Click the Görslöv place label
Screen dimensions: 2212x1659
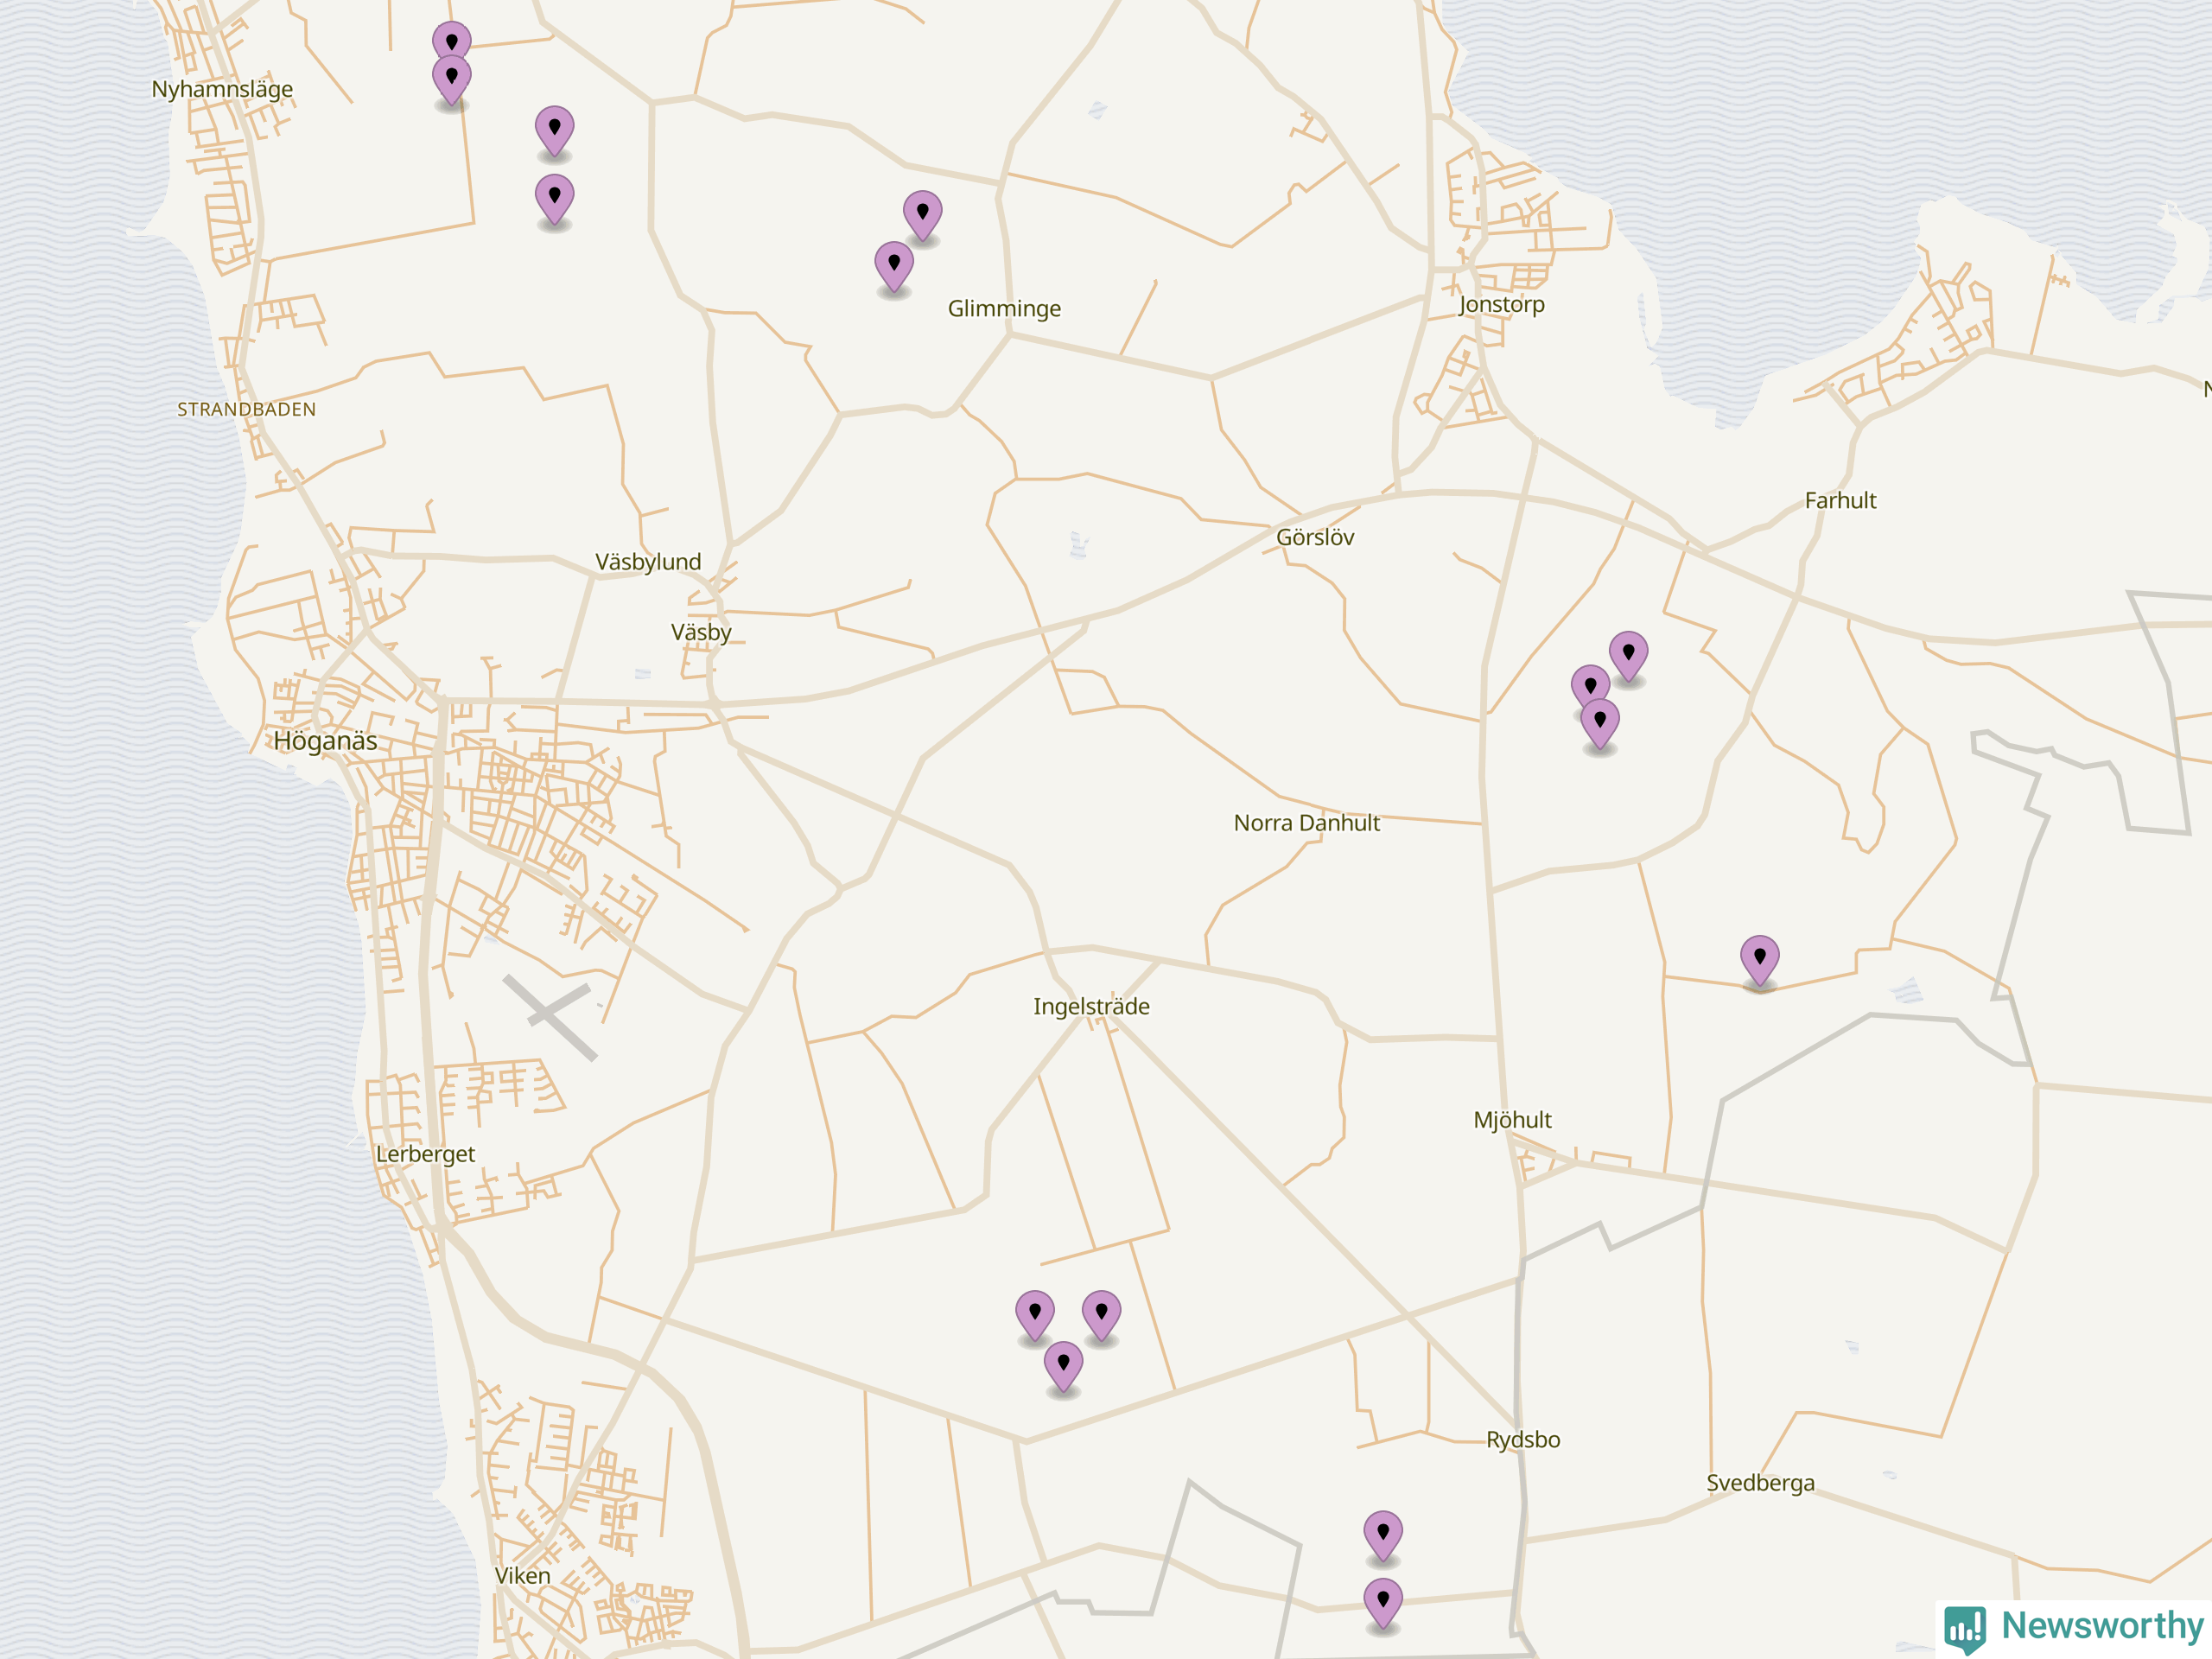coord(1315,537)
